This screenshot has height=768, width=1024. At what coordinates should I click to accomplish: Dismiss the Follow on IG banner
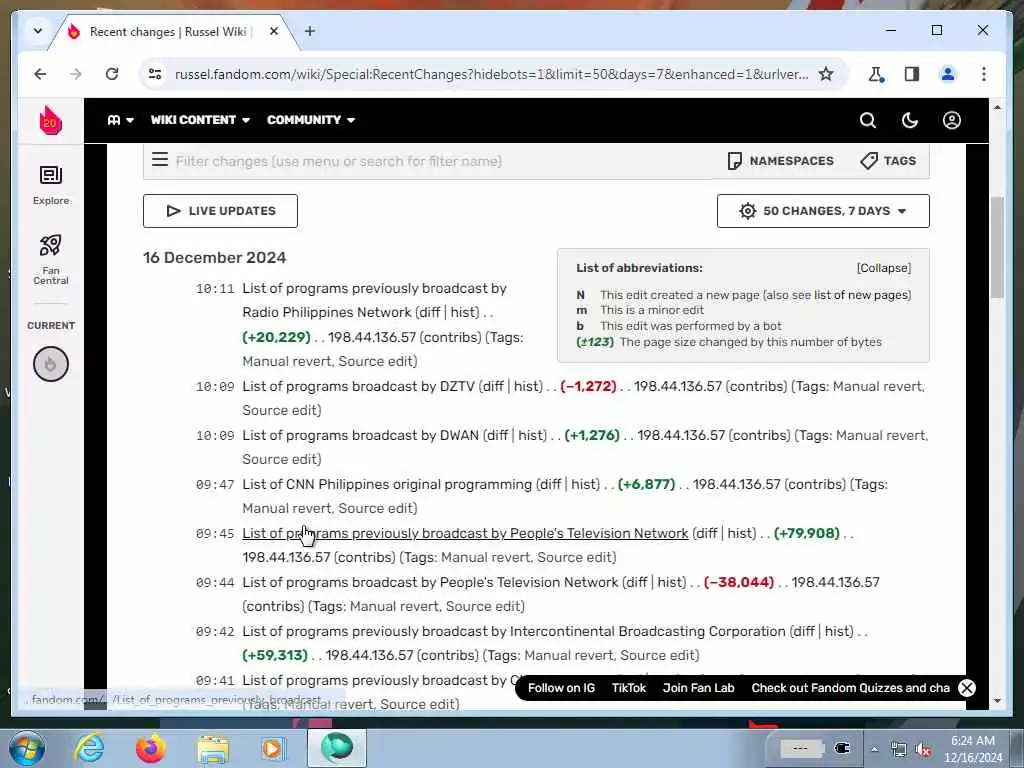(x=967, y=688)
